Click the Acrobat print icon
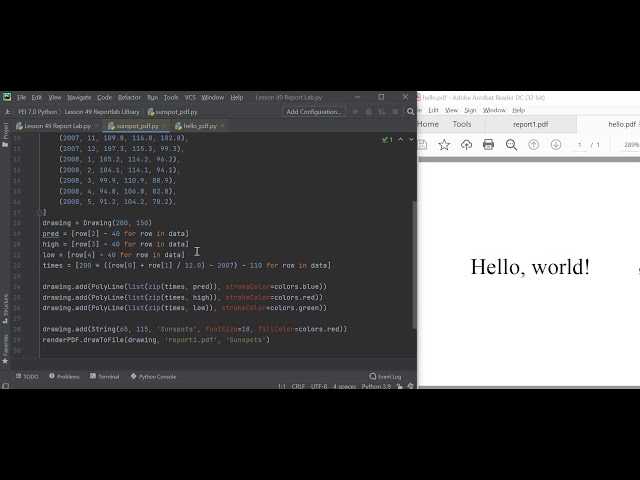This screenshot has height=480, width=640. coord(489,144)
